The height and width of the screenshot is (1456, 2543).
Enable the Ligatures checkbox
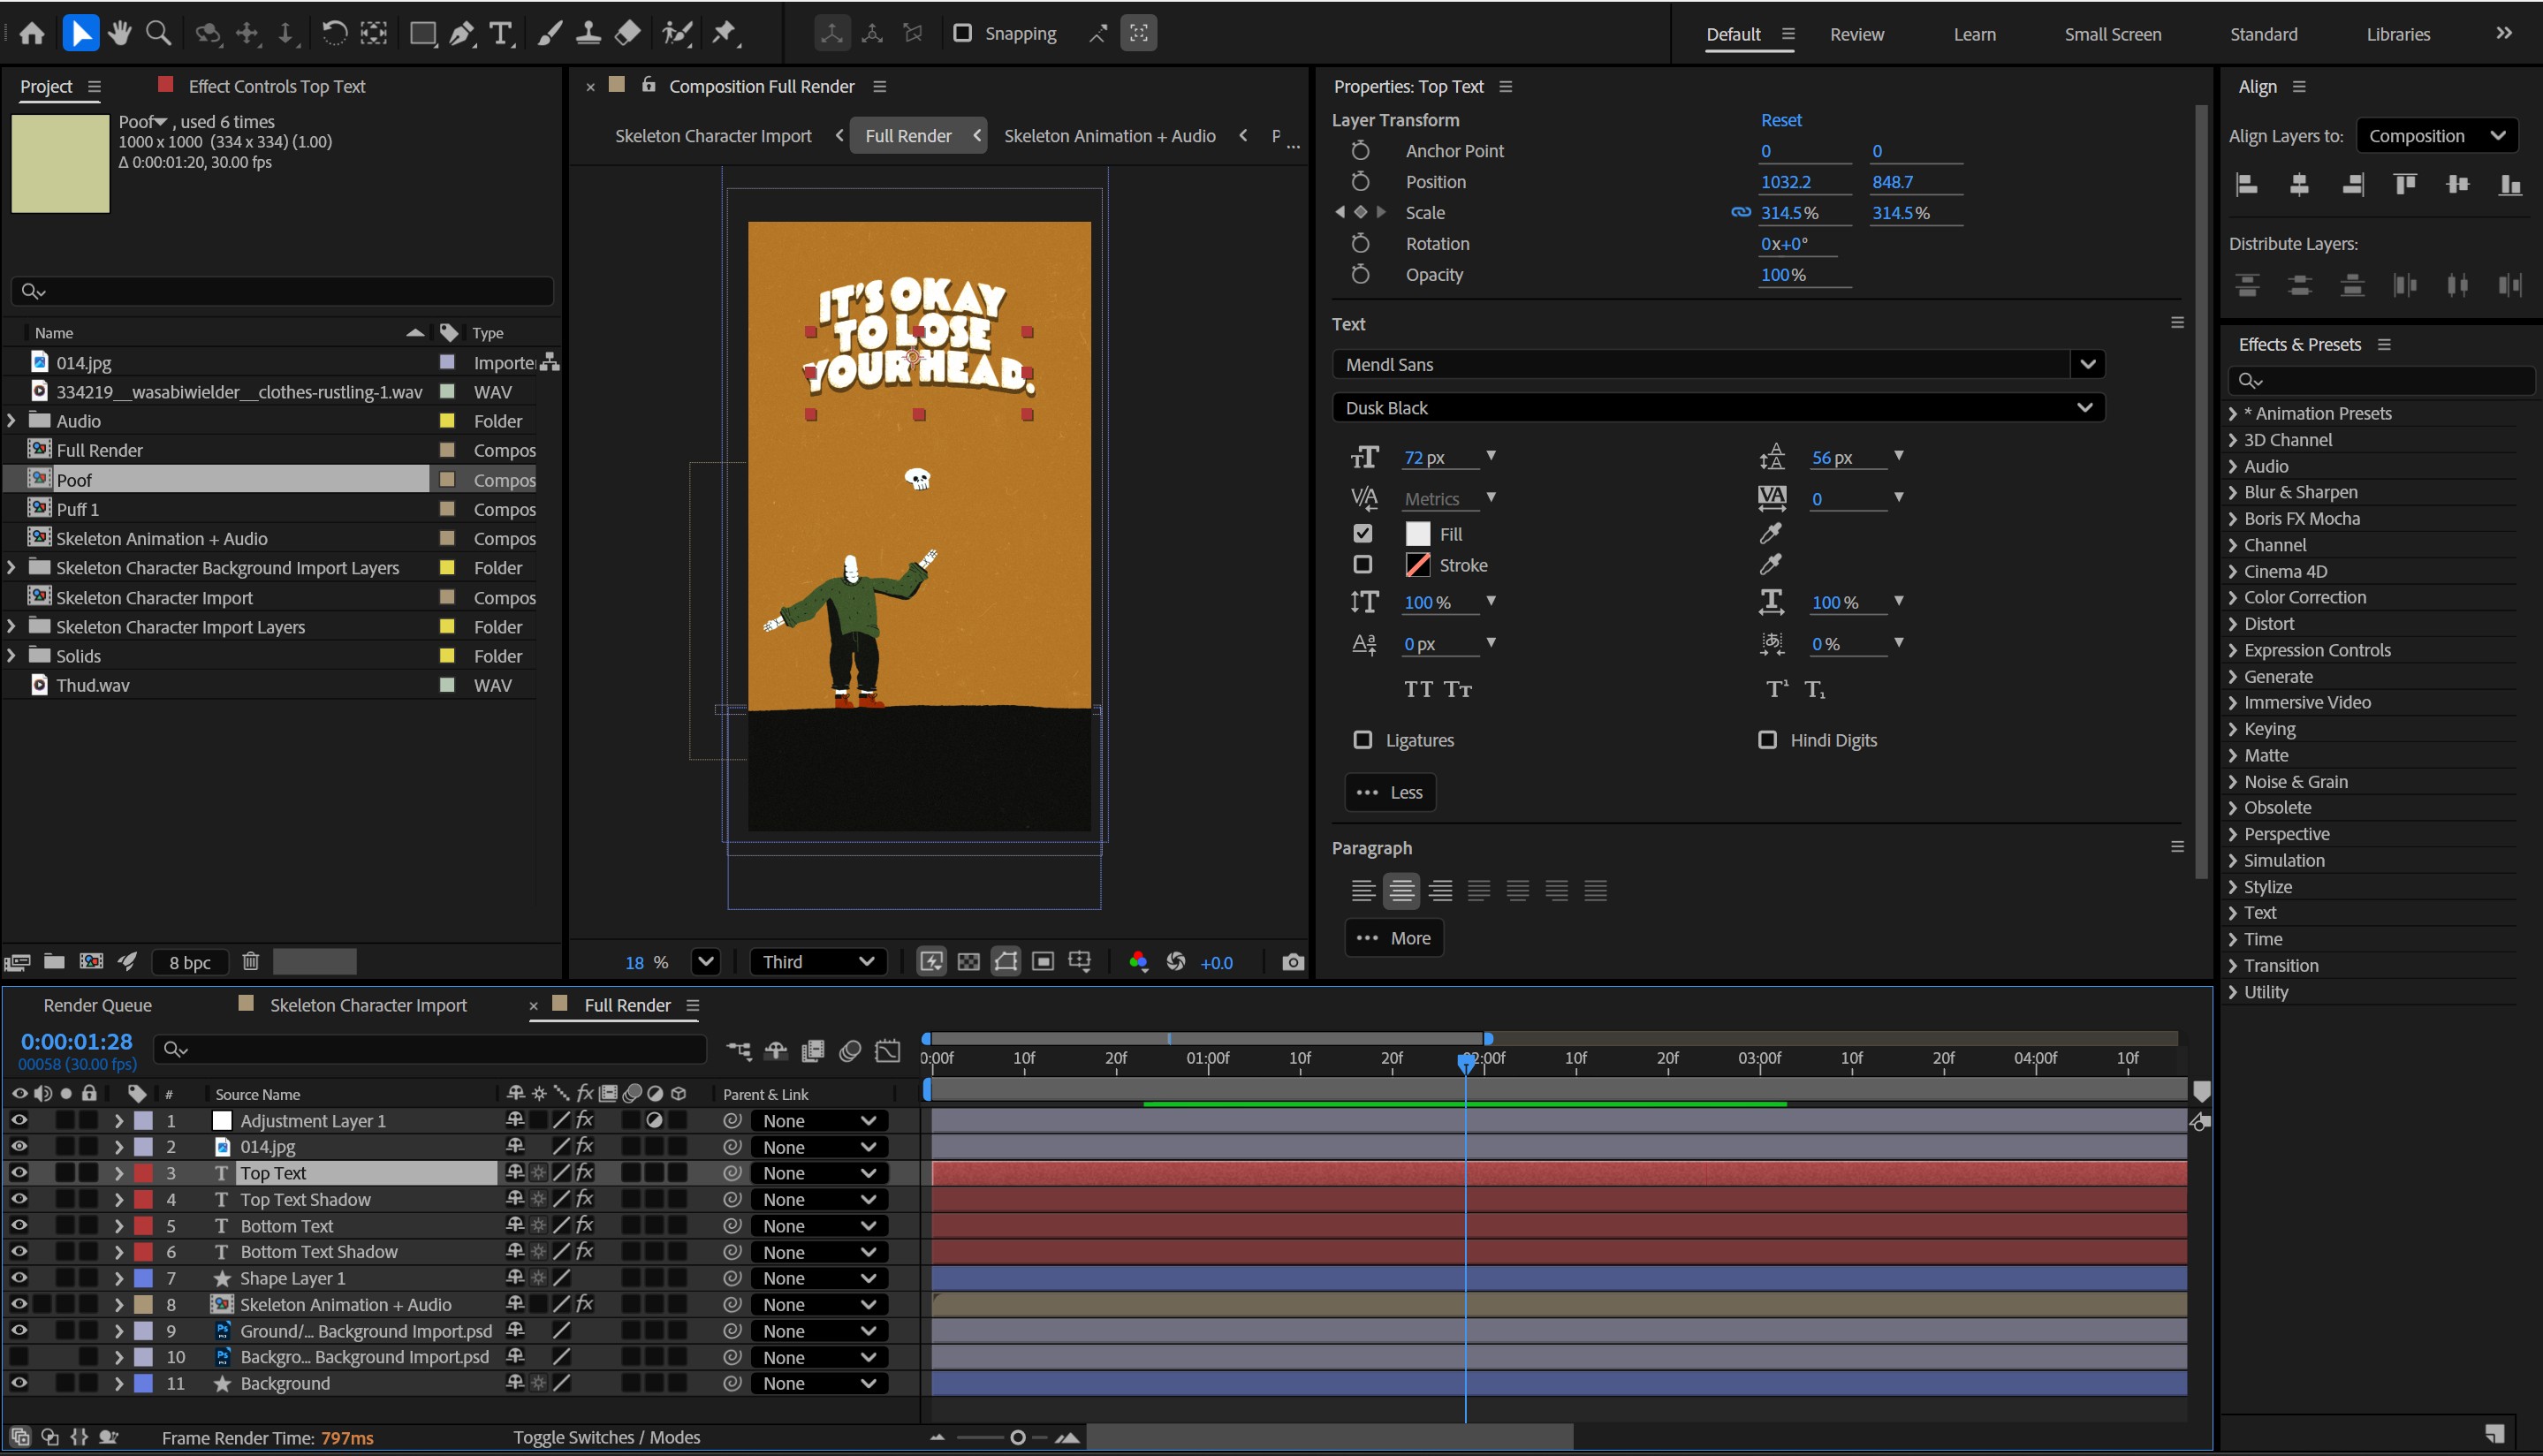(1362, 740)
